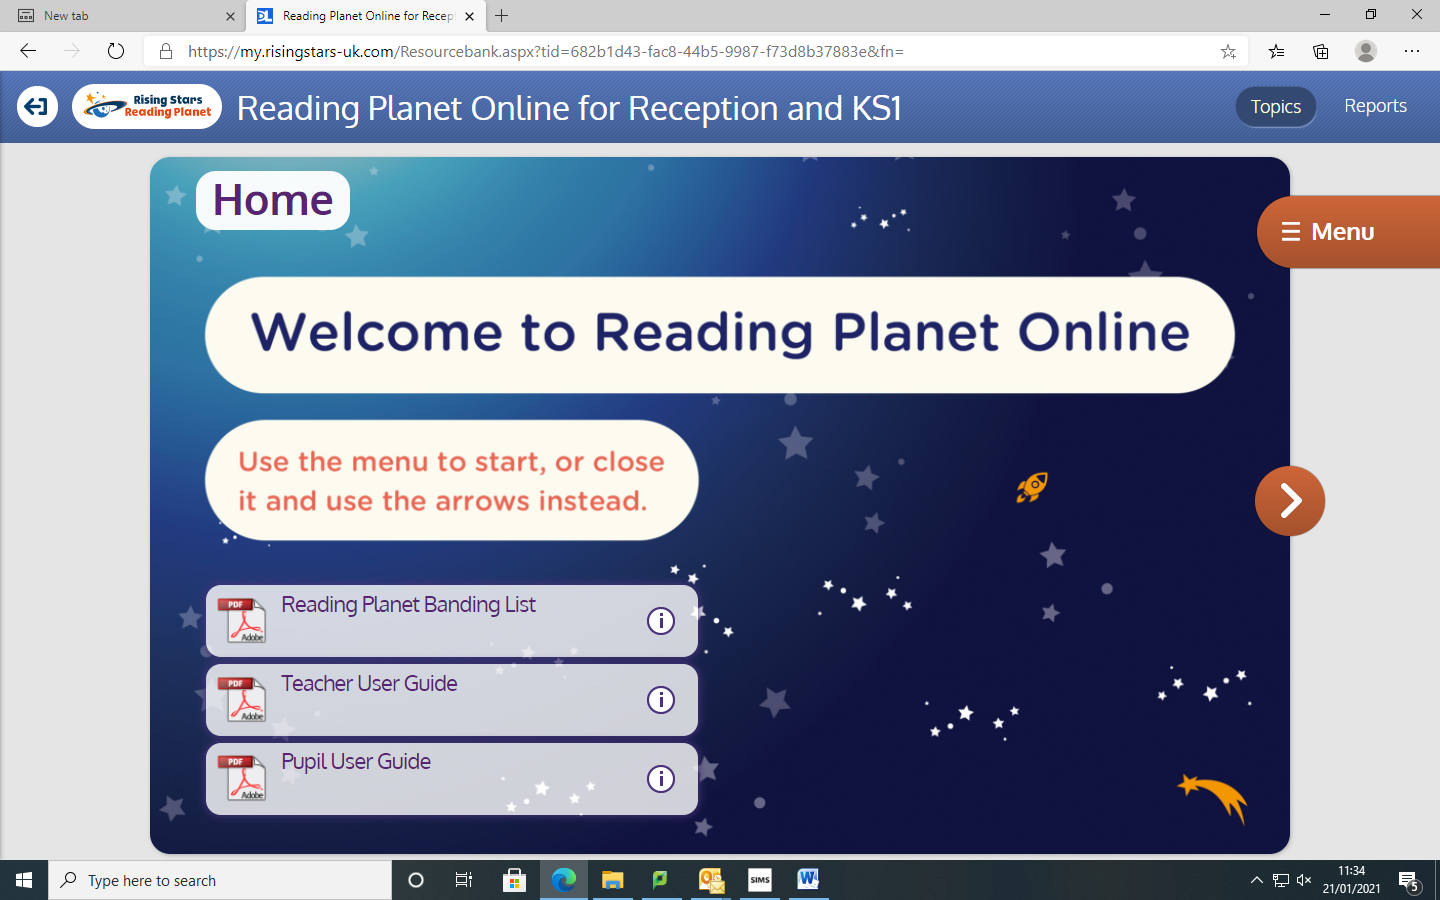Open Pupil User Guide PDF
This screenshot has width=1440, height=900.
452,779
